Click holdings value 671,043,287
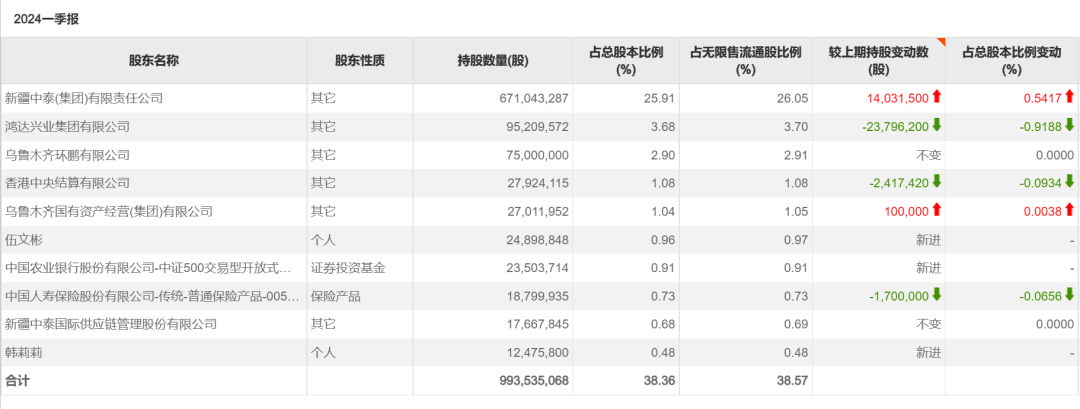The image size is (1080, 409). [534, 98]
